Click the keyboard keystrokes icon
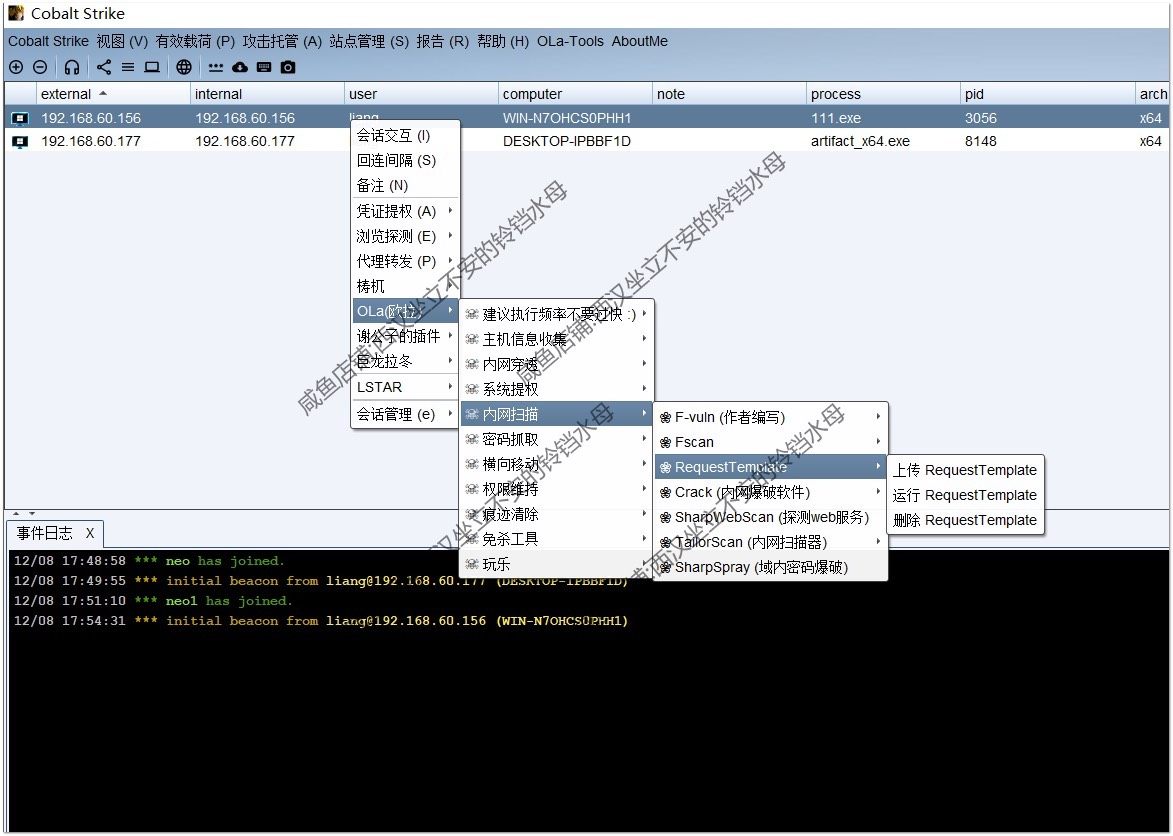The width and height of the screenshot is (1173, 836). (264, 67)
